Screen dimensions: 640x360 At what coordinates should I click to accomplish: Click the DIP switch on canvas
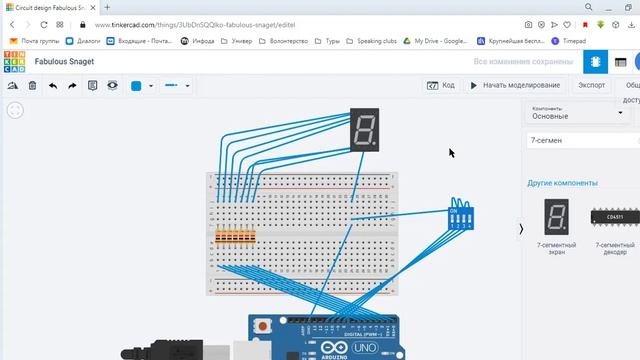(x=461, y=218)
